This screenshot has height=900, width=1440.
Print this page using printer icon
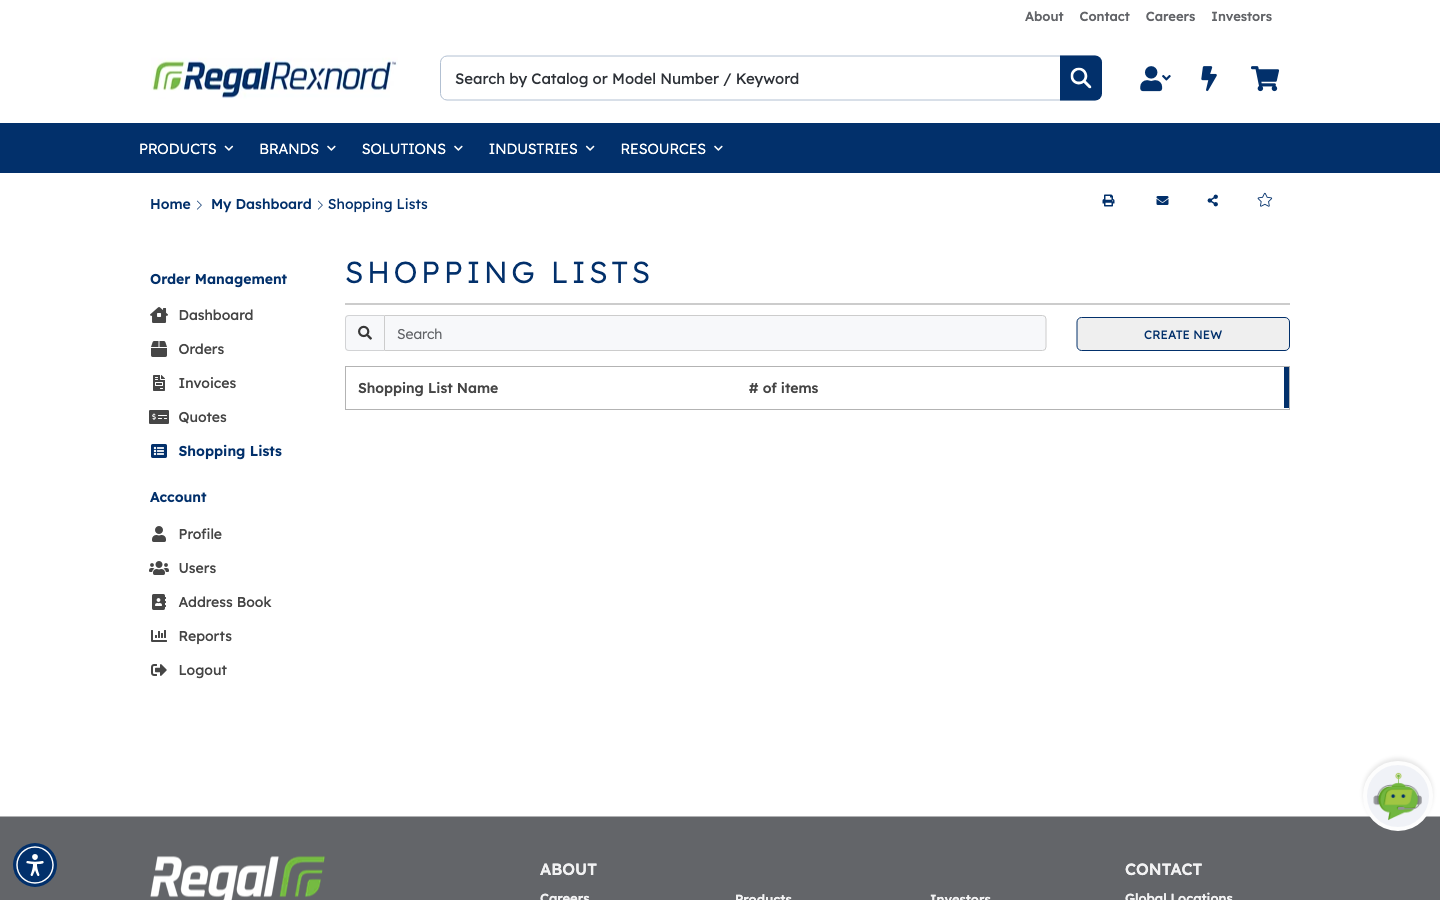click(1108, 201)
